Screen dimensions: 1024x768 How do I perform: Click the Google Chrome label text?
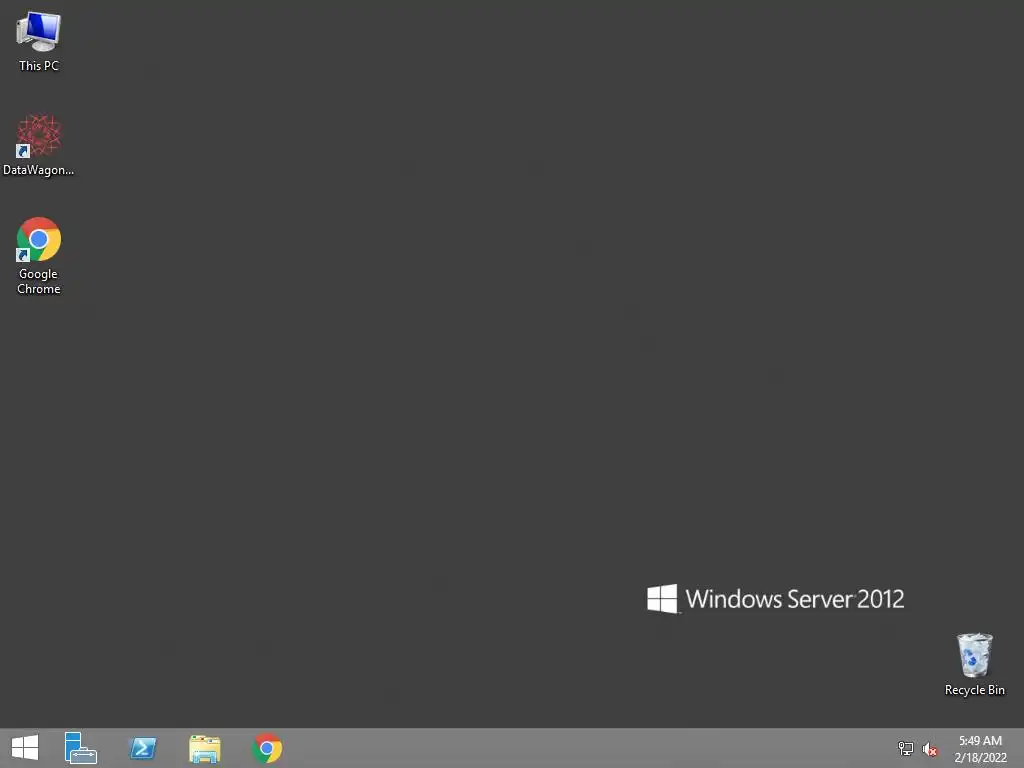click(x=39, y=281)
